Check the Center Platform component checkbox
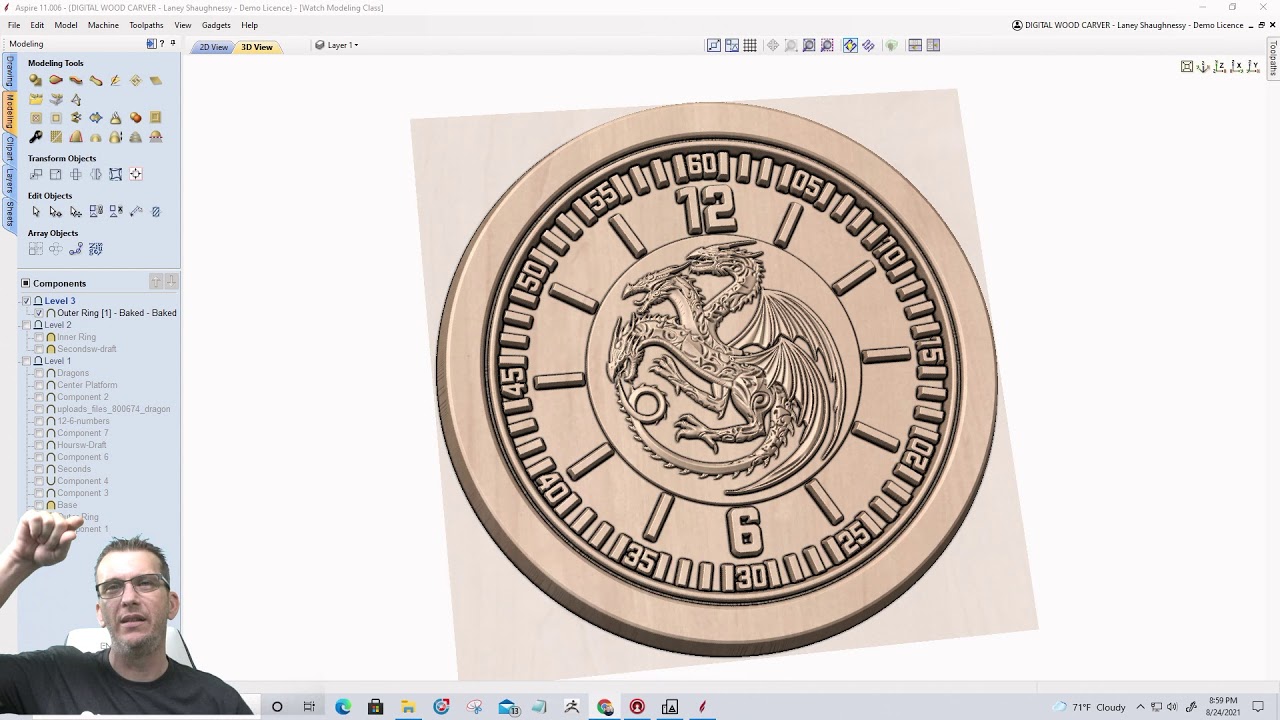The image size is (1280, 720). point(39,385)
